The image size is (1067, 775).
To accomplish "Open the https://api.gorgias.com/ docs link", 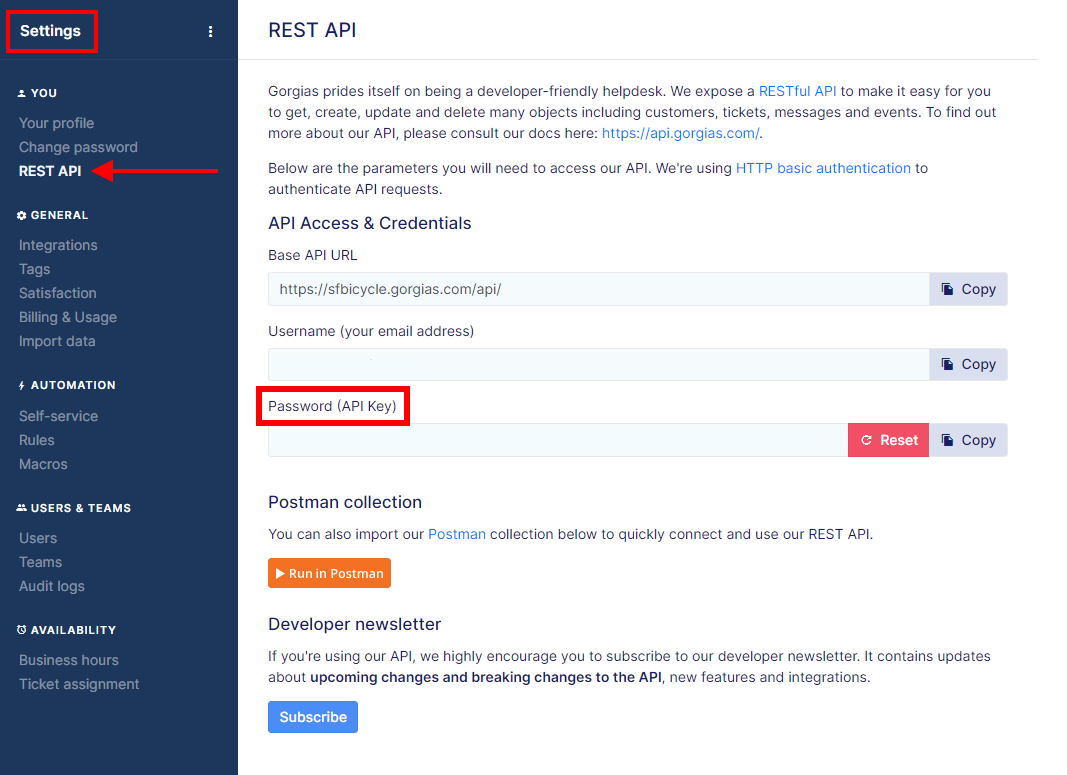I will 680,133.
